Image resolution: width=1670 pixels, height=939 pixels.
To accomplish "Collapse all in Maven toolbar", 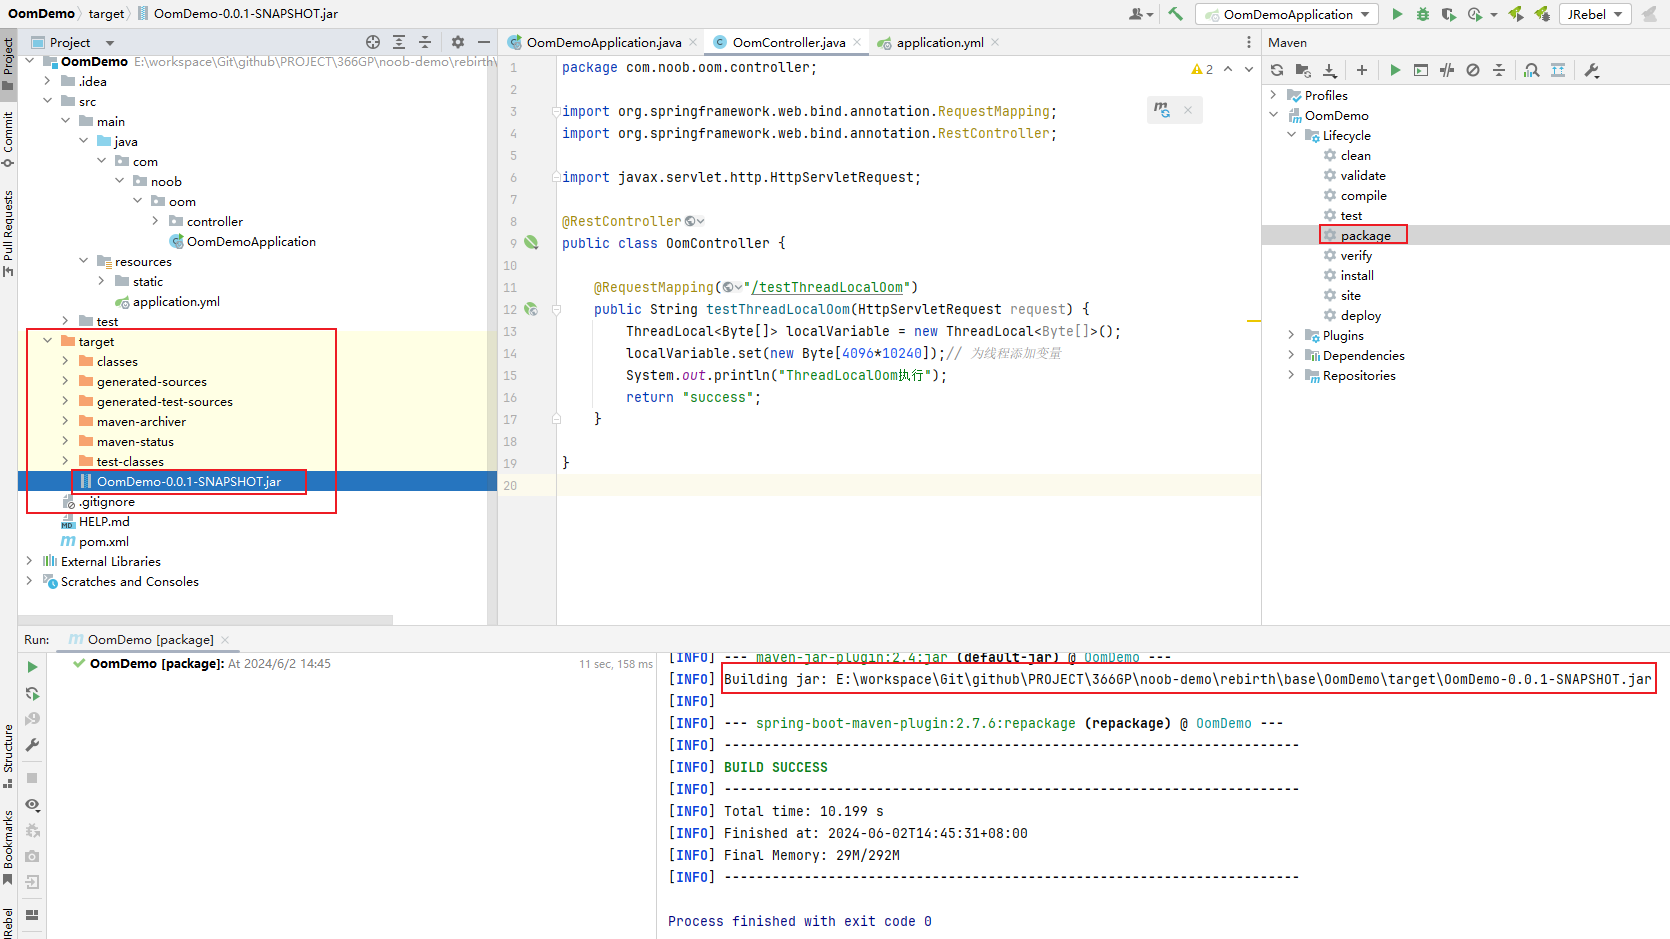I will pos(1499,70).
